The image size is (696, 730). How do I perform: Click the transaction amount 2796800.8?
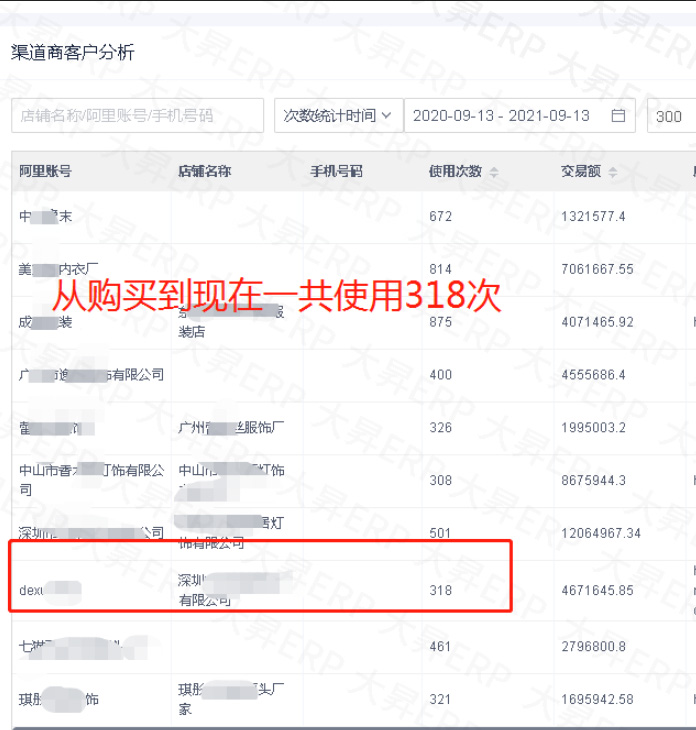pos(593,646)
